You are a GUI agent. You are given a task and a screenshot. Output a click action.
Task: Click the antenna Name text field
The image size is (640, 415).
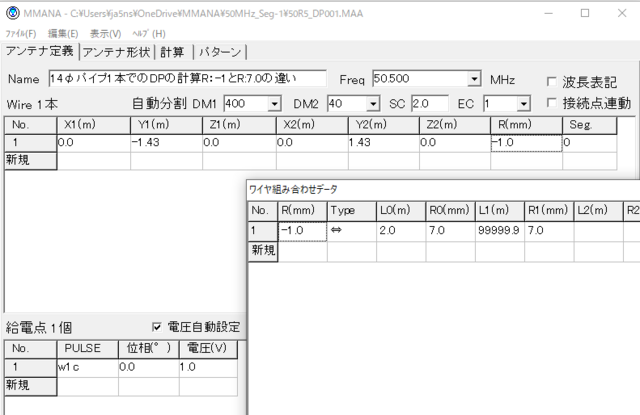pos(186,79)
